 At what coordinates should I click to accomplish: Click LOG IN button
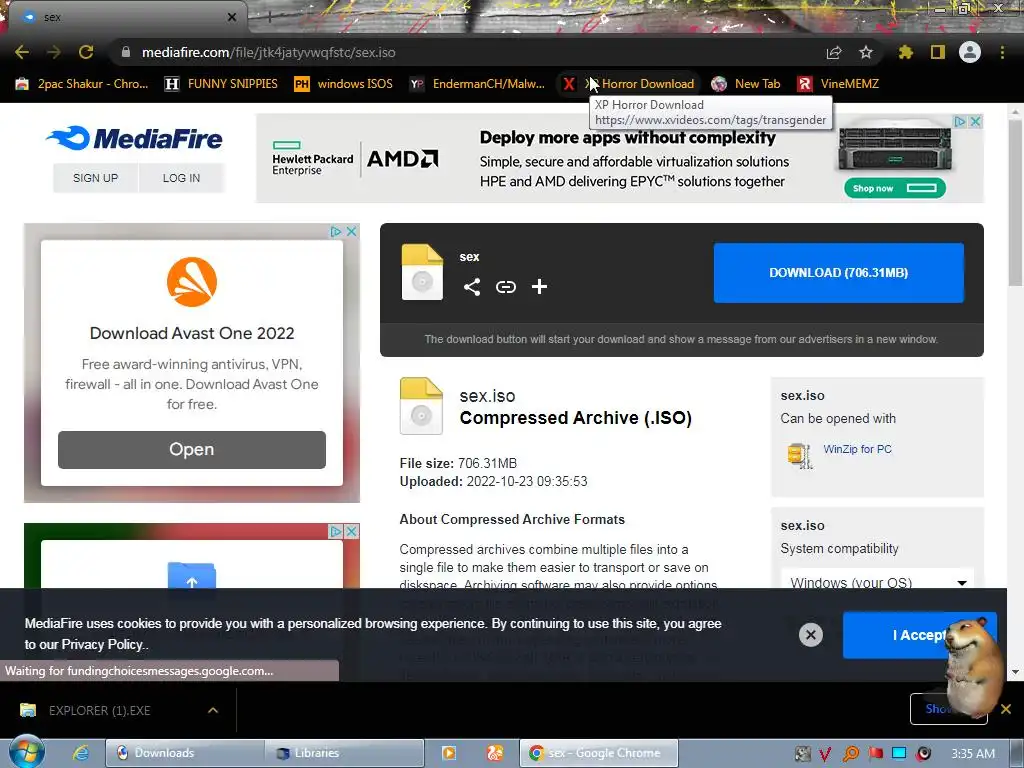click(x=182, y=178)
